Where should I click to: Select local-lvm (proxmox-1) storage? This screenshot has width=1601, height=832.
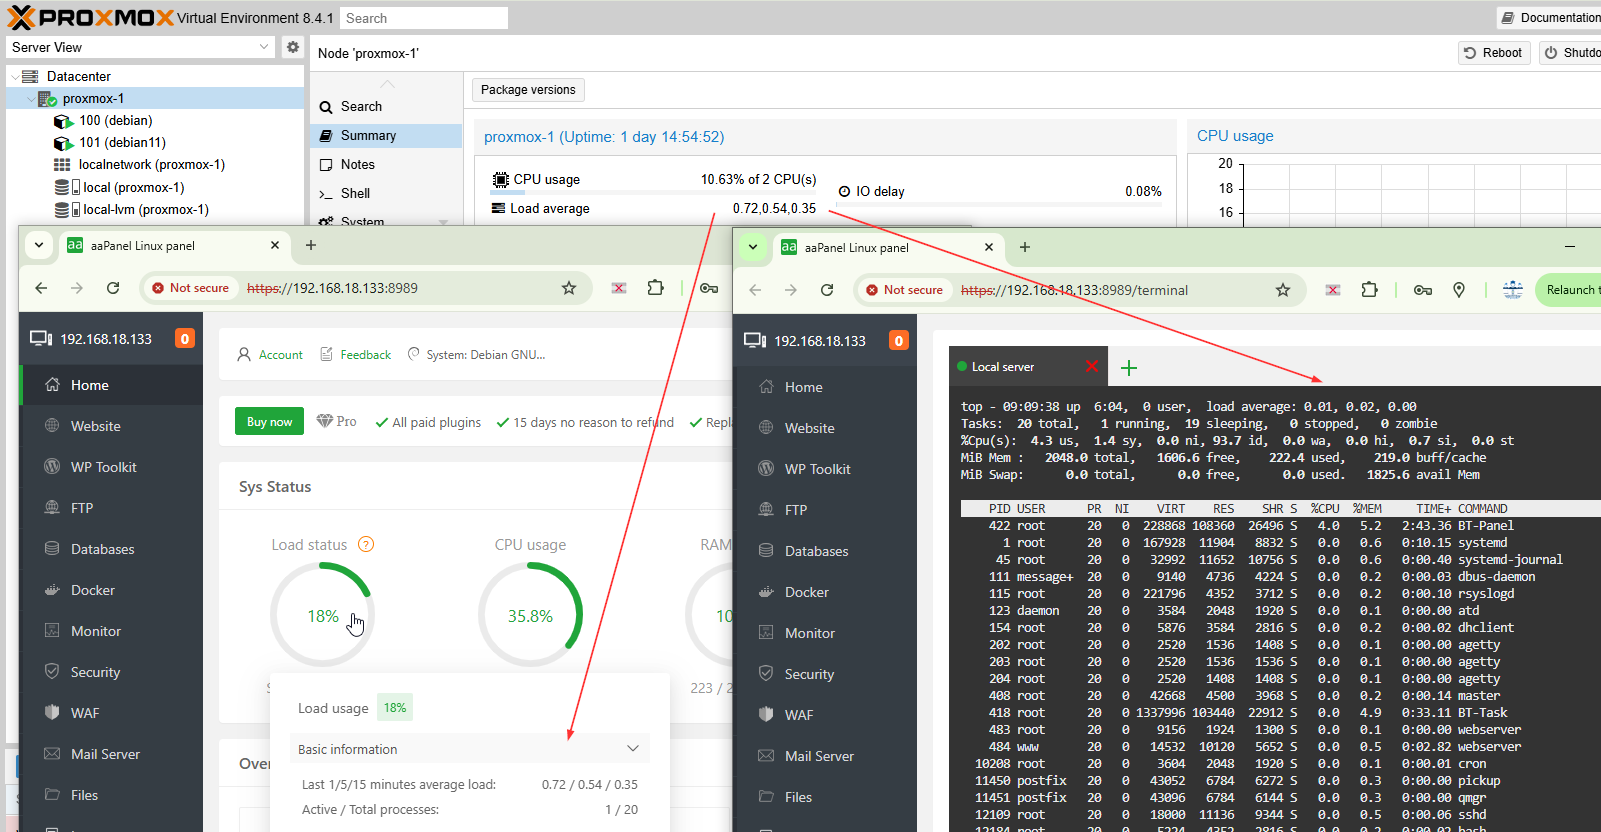[146, 210]
